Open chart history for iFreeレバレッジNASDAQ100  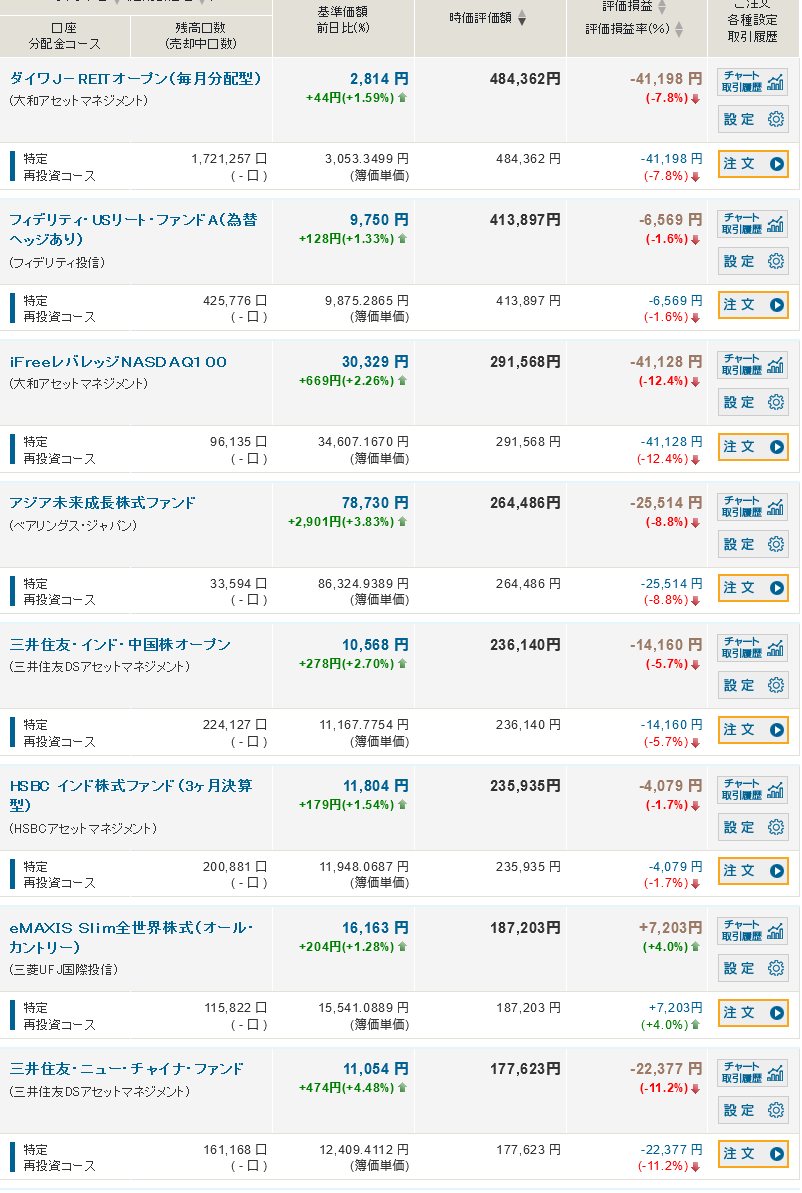753,364
